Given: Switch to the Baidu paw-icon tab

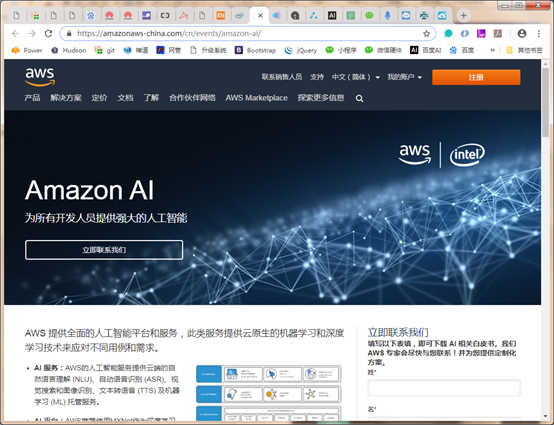Looking at the screenshot, I should tap(91, 16).
